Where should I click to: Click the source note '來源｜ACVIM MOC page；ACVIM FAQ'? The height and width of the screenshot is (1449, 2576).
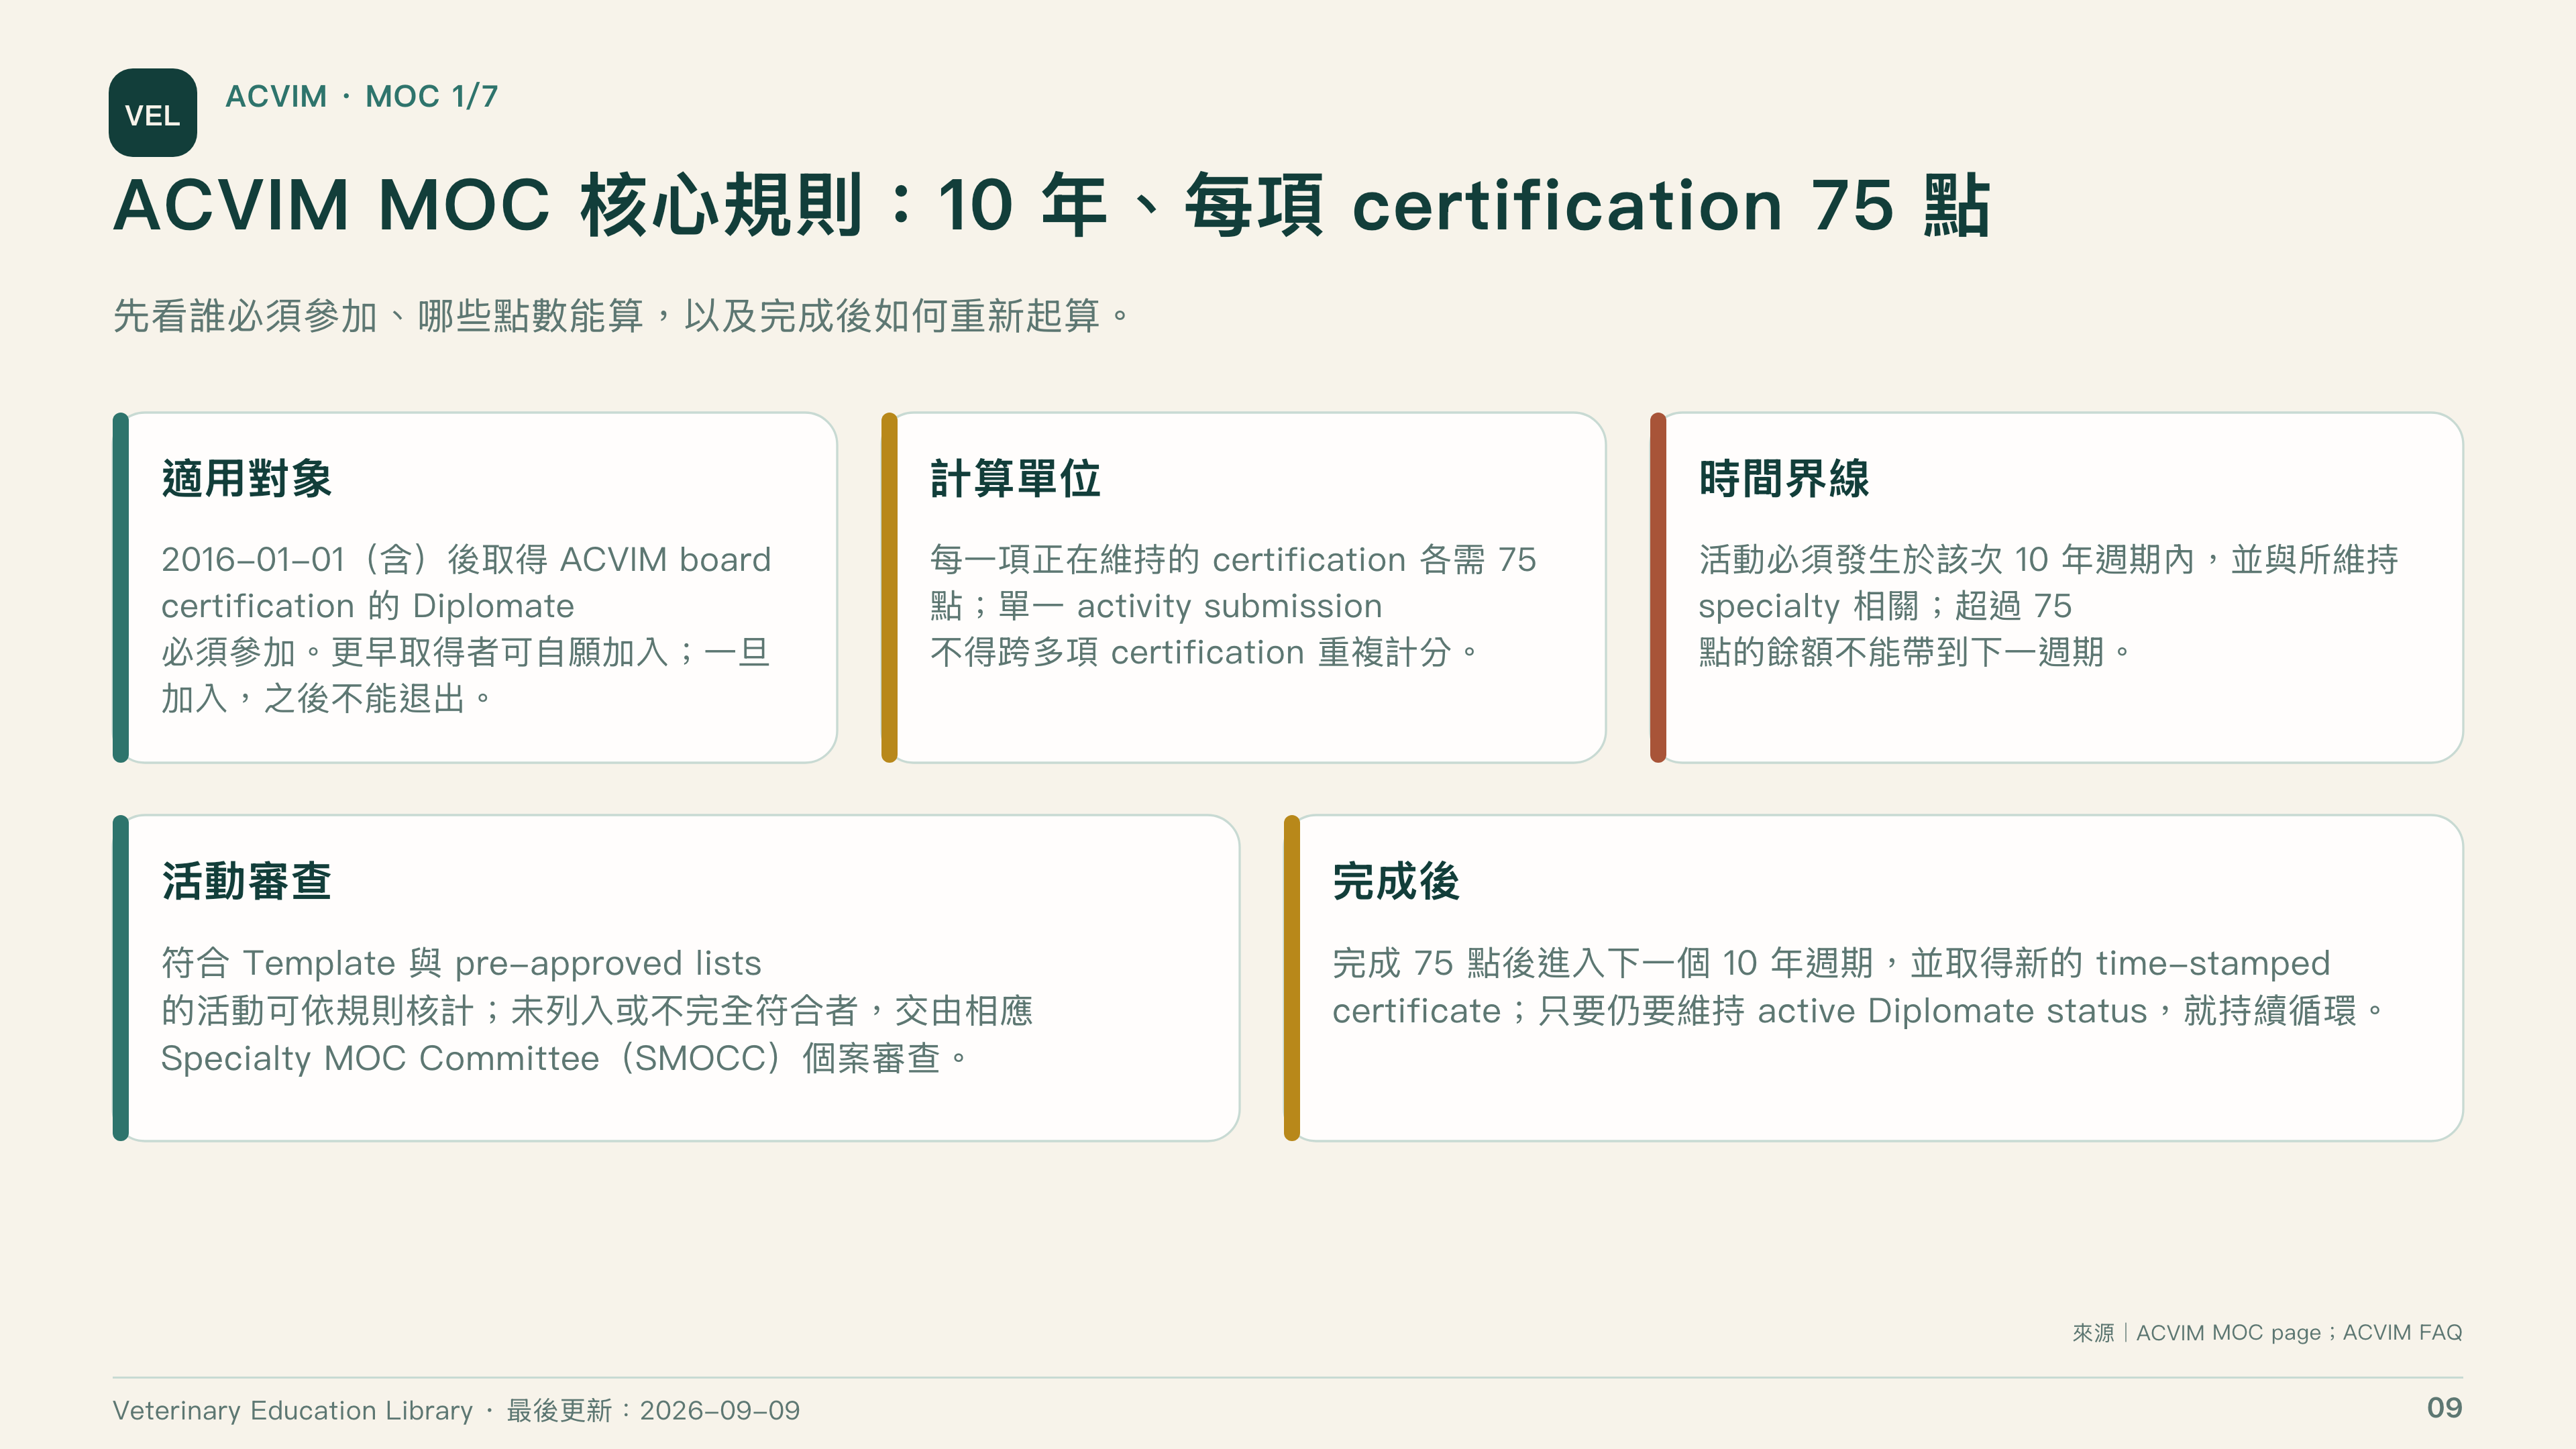(x=2267, y=1332)
